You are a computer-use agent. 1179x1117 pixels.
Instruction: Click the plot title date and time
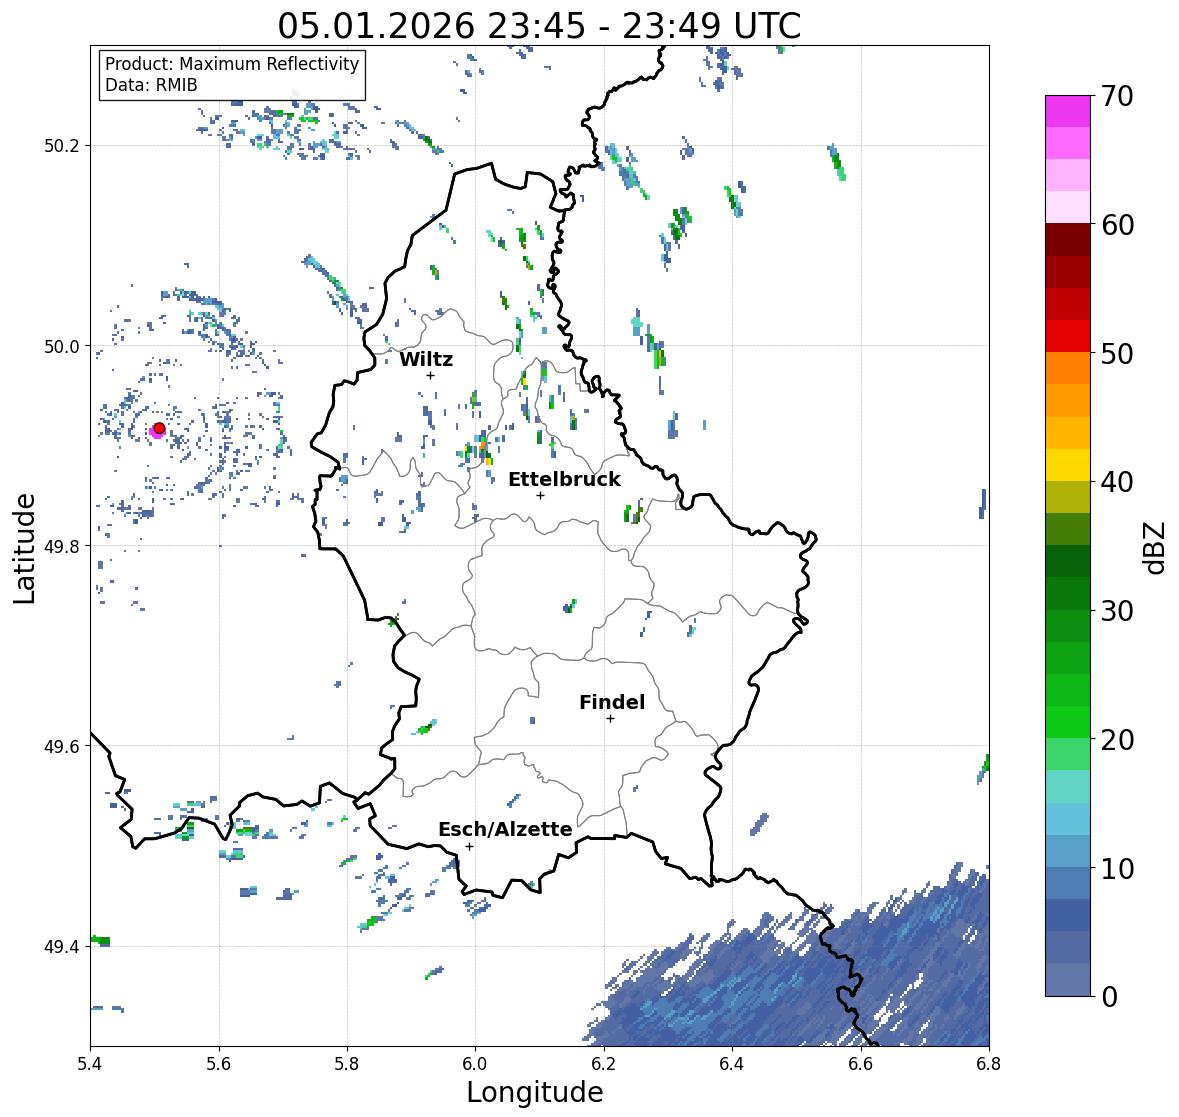pyautogui.click(x=539, y=26)
